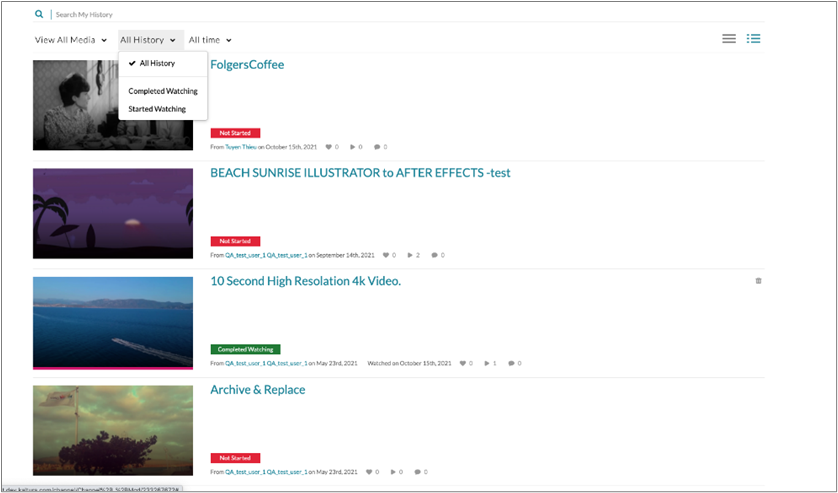Click the September 14th, 2021 date text
Viewport: 838px width, 493px height.
tap(346, 256)
